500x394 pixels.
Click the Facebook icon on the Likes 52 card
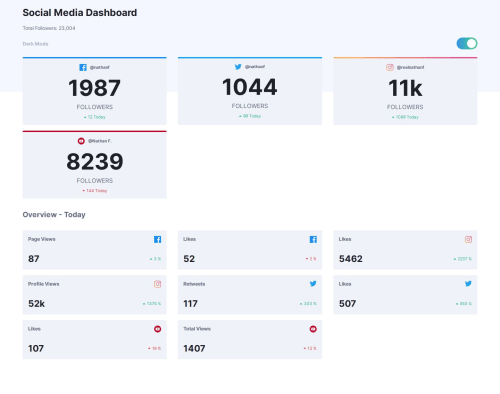[313, 239]
